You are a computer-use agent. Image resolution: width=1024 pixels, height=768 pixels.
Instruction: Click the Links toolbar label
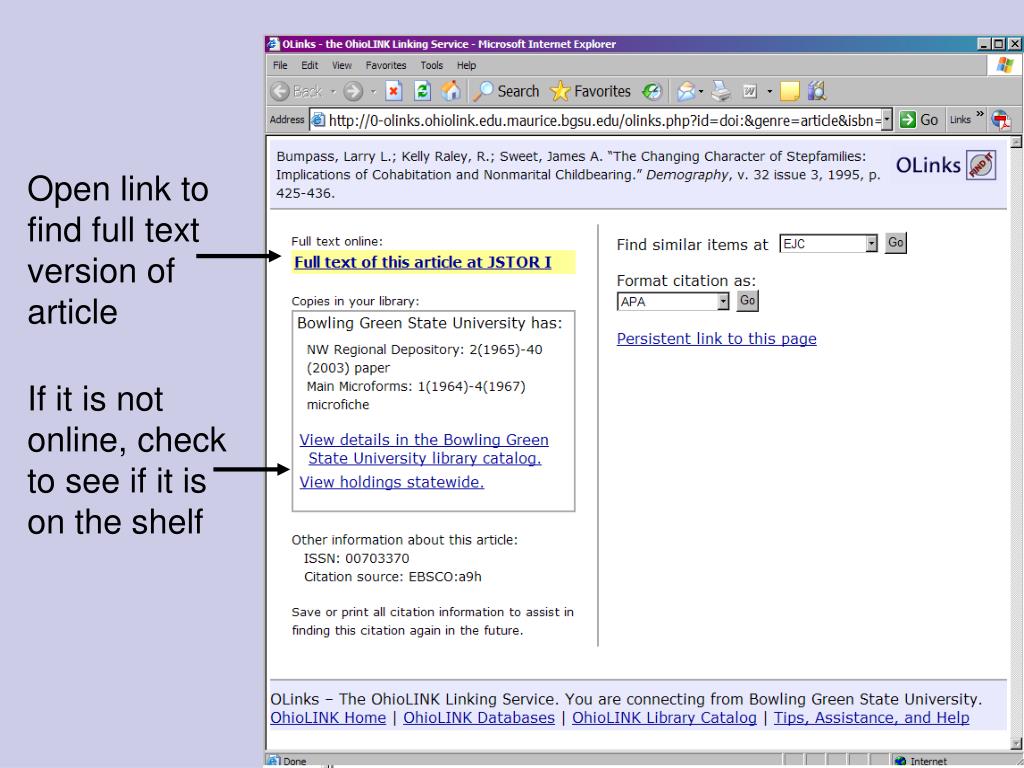960,120
